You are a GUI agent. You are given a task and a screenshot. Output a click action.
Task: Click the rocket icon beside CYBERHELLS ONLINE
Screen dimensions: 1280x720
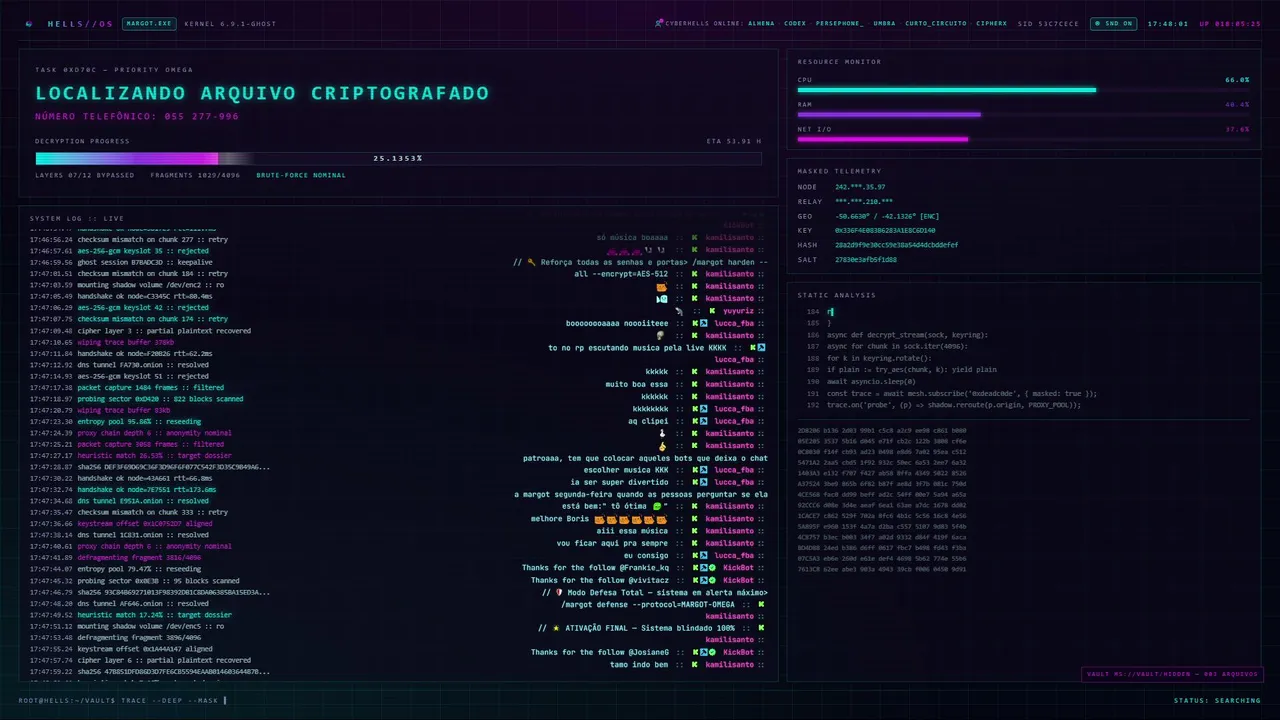(x=659, y=23)
